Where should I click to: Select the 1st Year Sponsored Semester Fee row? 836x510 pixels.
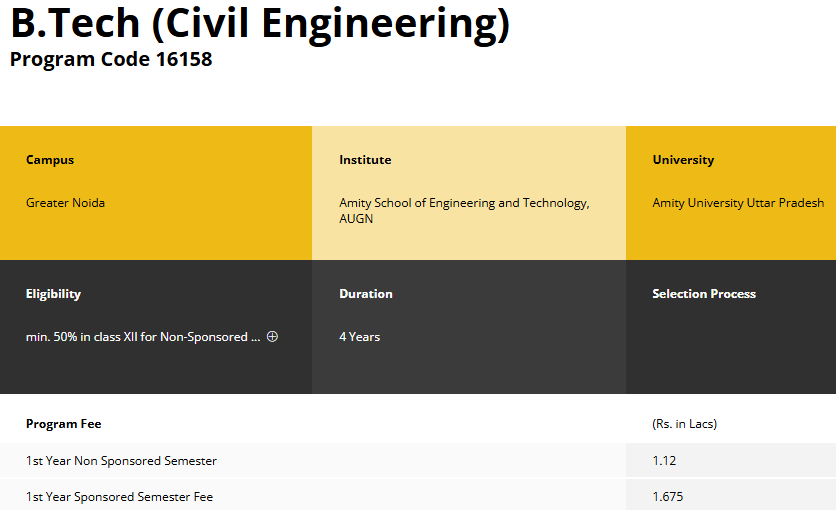click(x=119, y=497)
